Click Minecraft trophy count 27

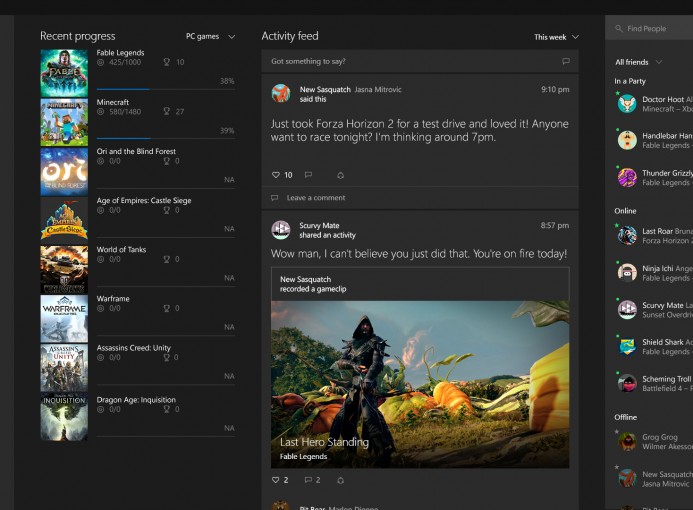(x=174, y=111)
